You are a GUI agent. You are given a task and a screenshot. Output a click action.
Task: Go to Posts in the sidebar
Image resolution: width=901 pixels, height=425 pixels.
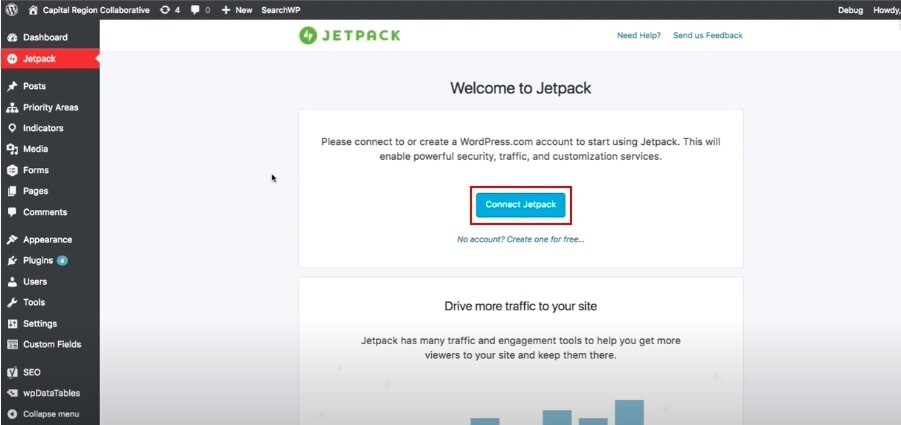coord(34,86)
